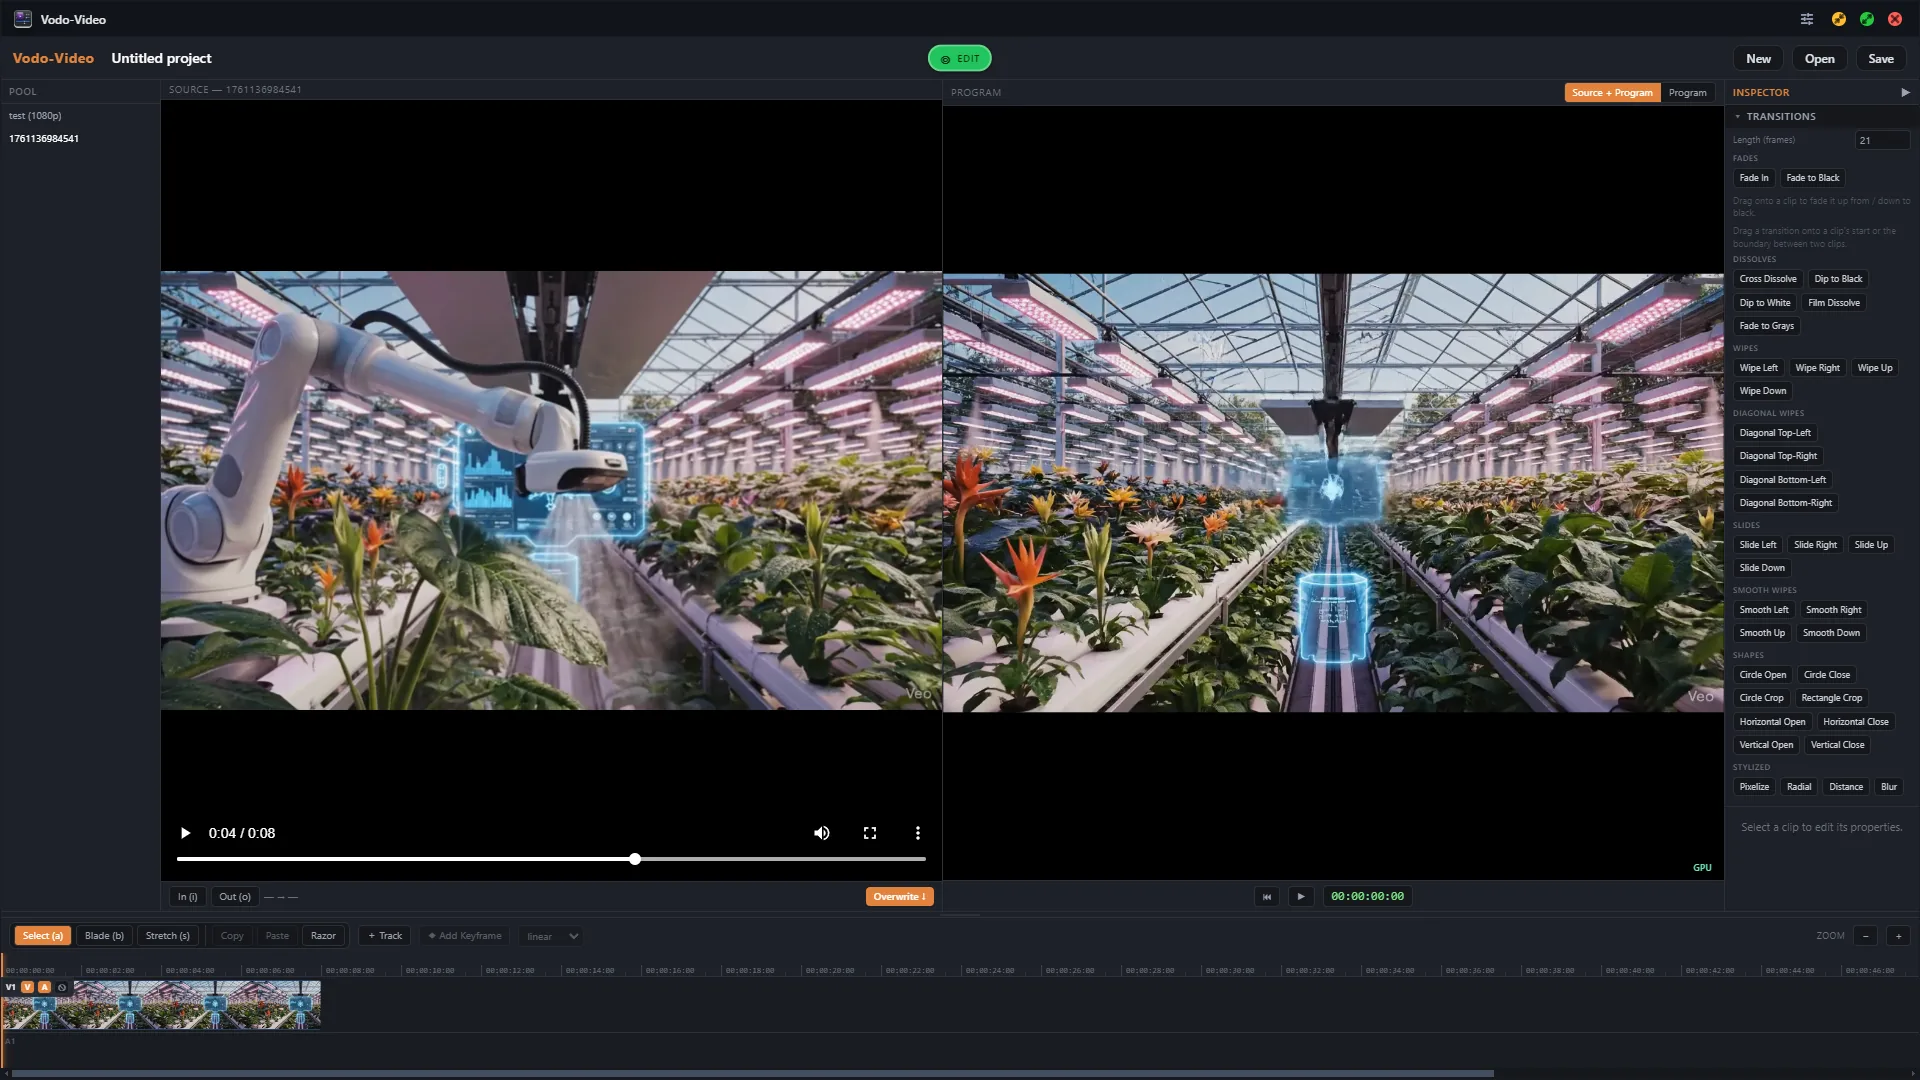Toggle V1 track video enable
Screen dimensions: 1920x1080
pyautogui.click(x=28, y=987)
